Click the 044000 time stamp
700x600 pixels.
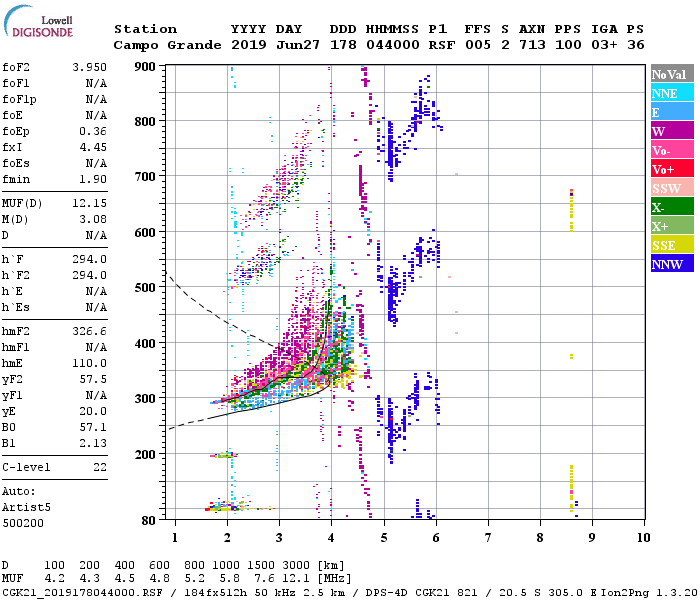click(x=393, y=45)
